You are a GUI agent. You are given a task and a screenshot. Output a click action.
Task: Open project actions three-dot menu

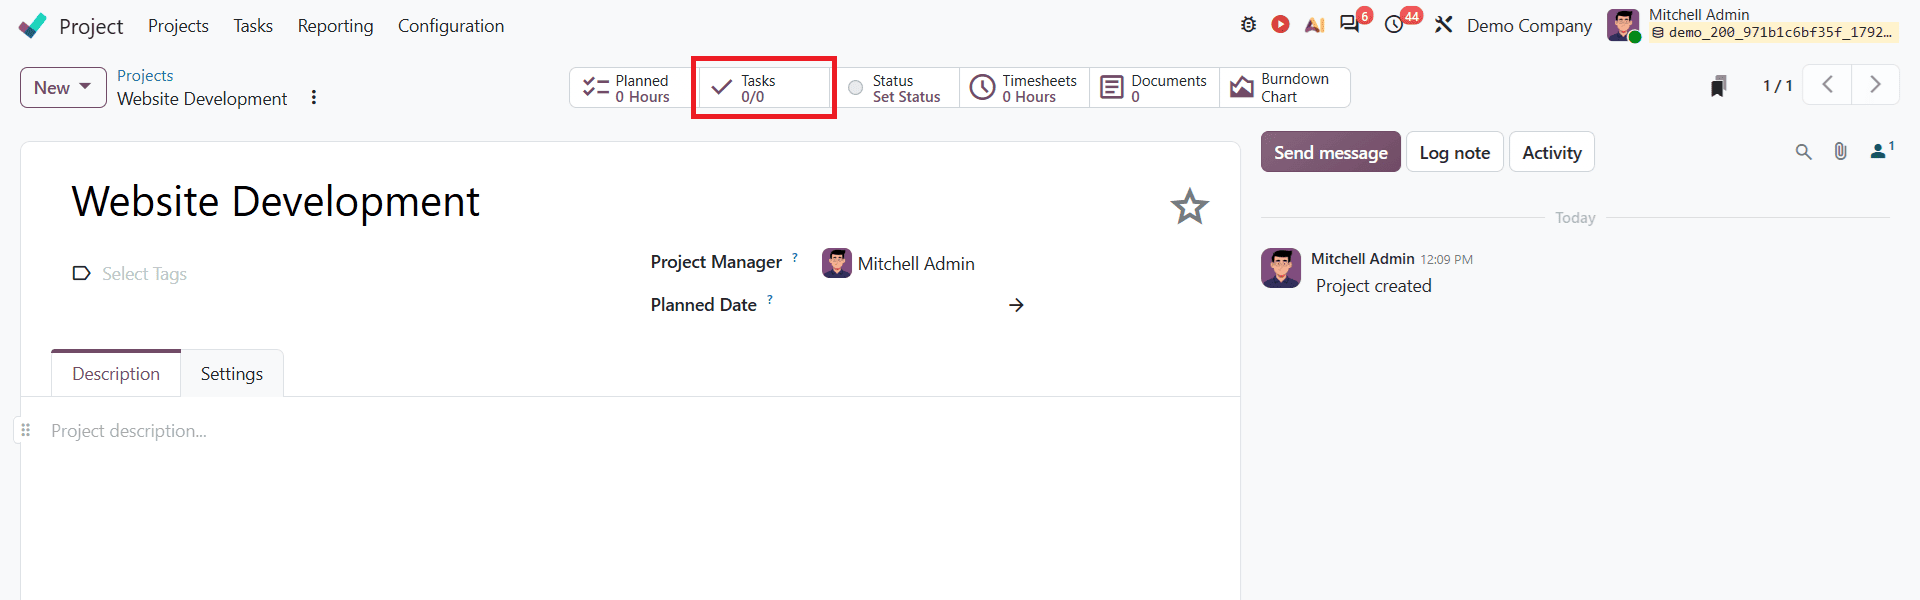pyautogui.click(x=314, y=97)
